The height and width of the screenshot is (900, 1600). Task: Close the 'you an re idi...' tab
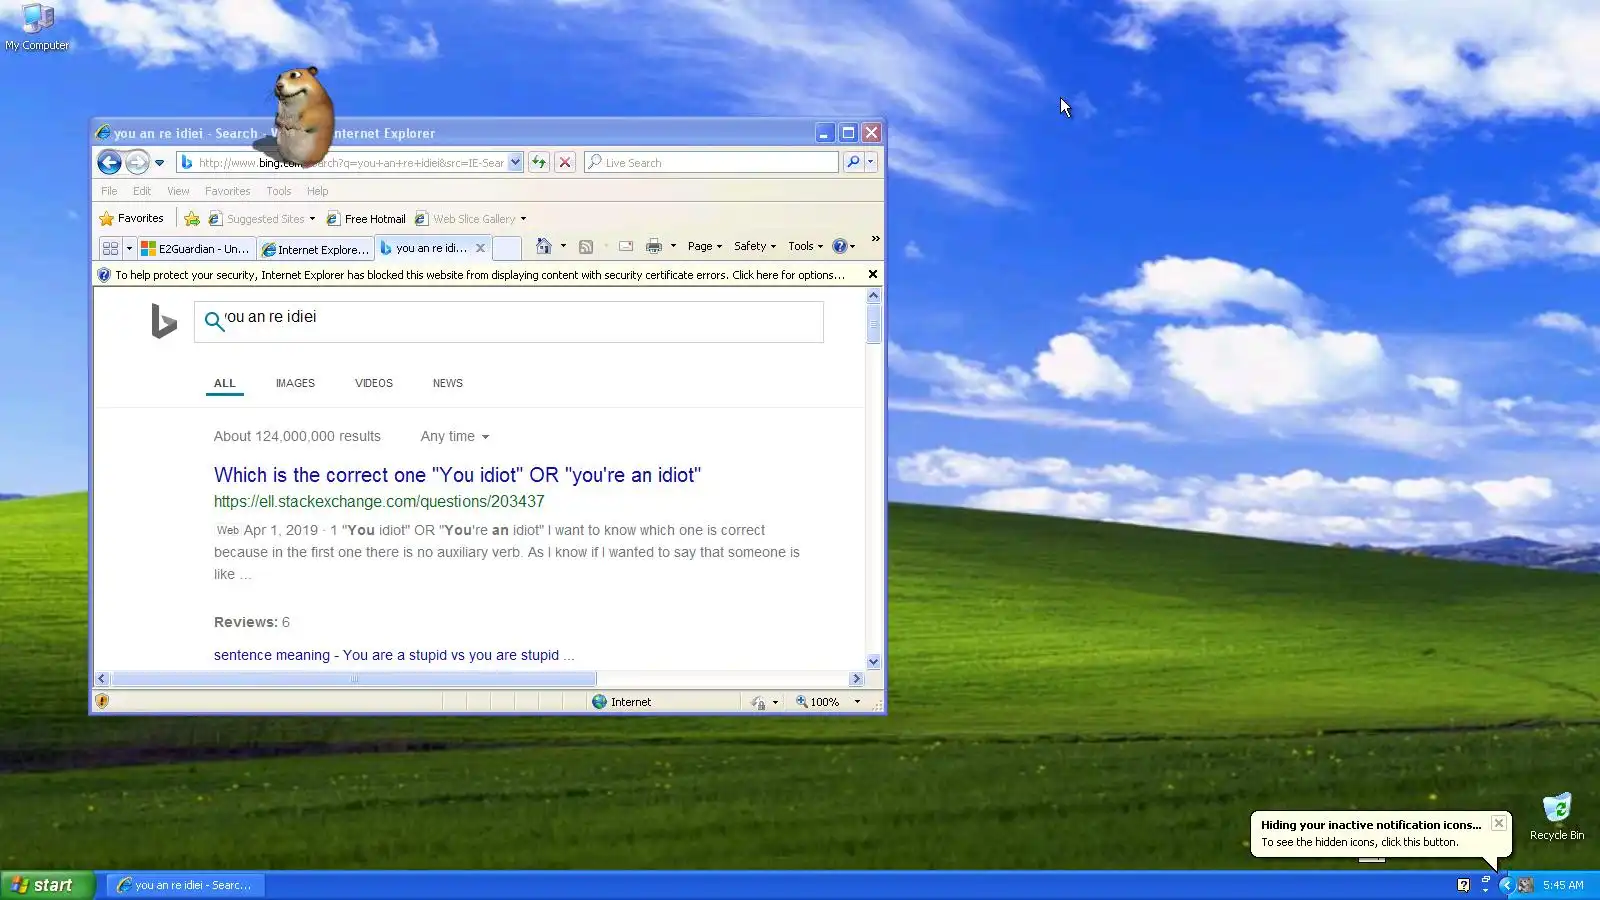click(480, 248)
